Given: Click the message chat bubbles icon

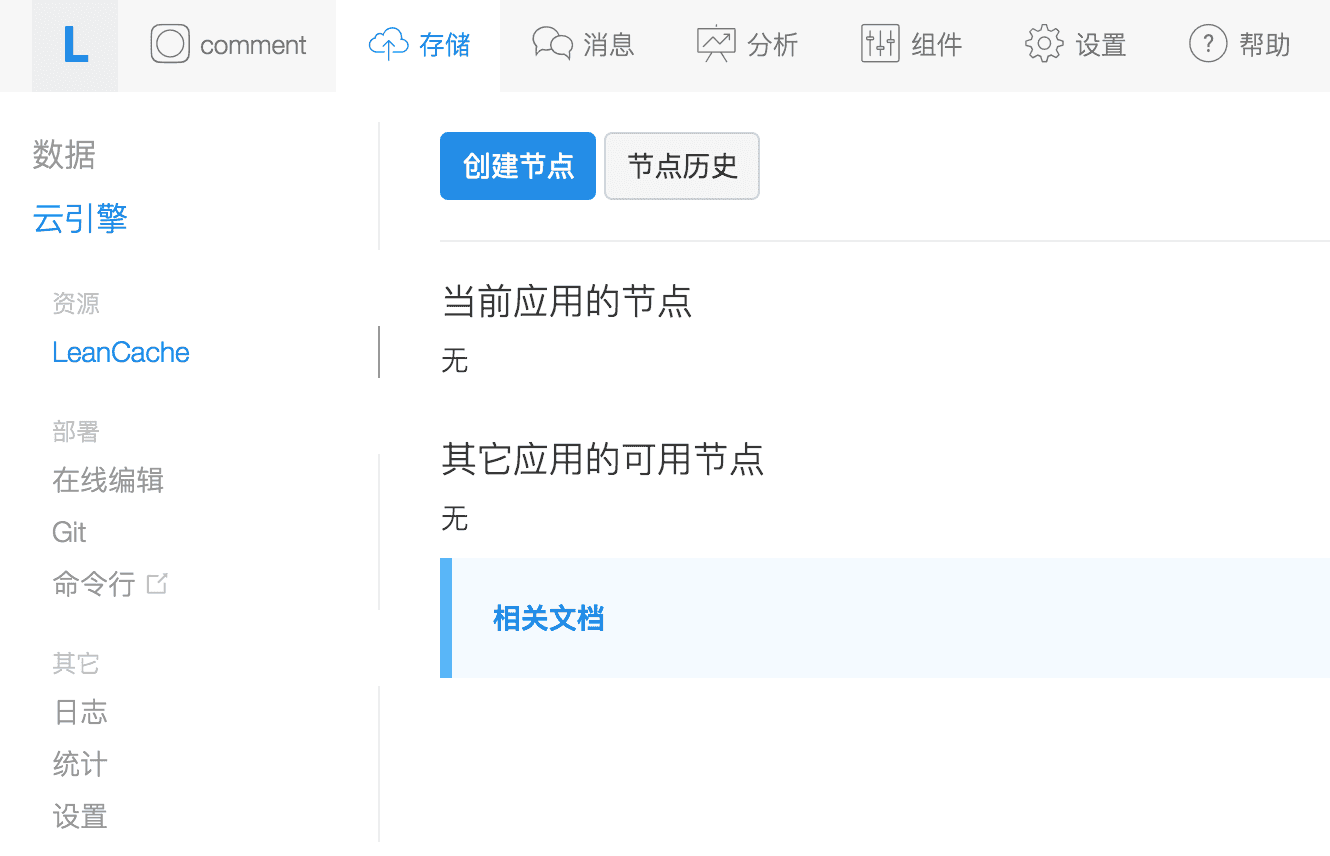Looking at the screenshot, I should (552, 45).
